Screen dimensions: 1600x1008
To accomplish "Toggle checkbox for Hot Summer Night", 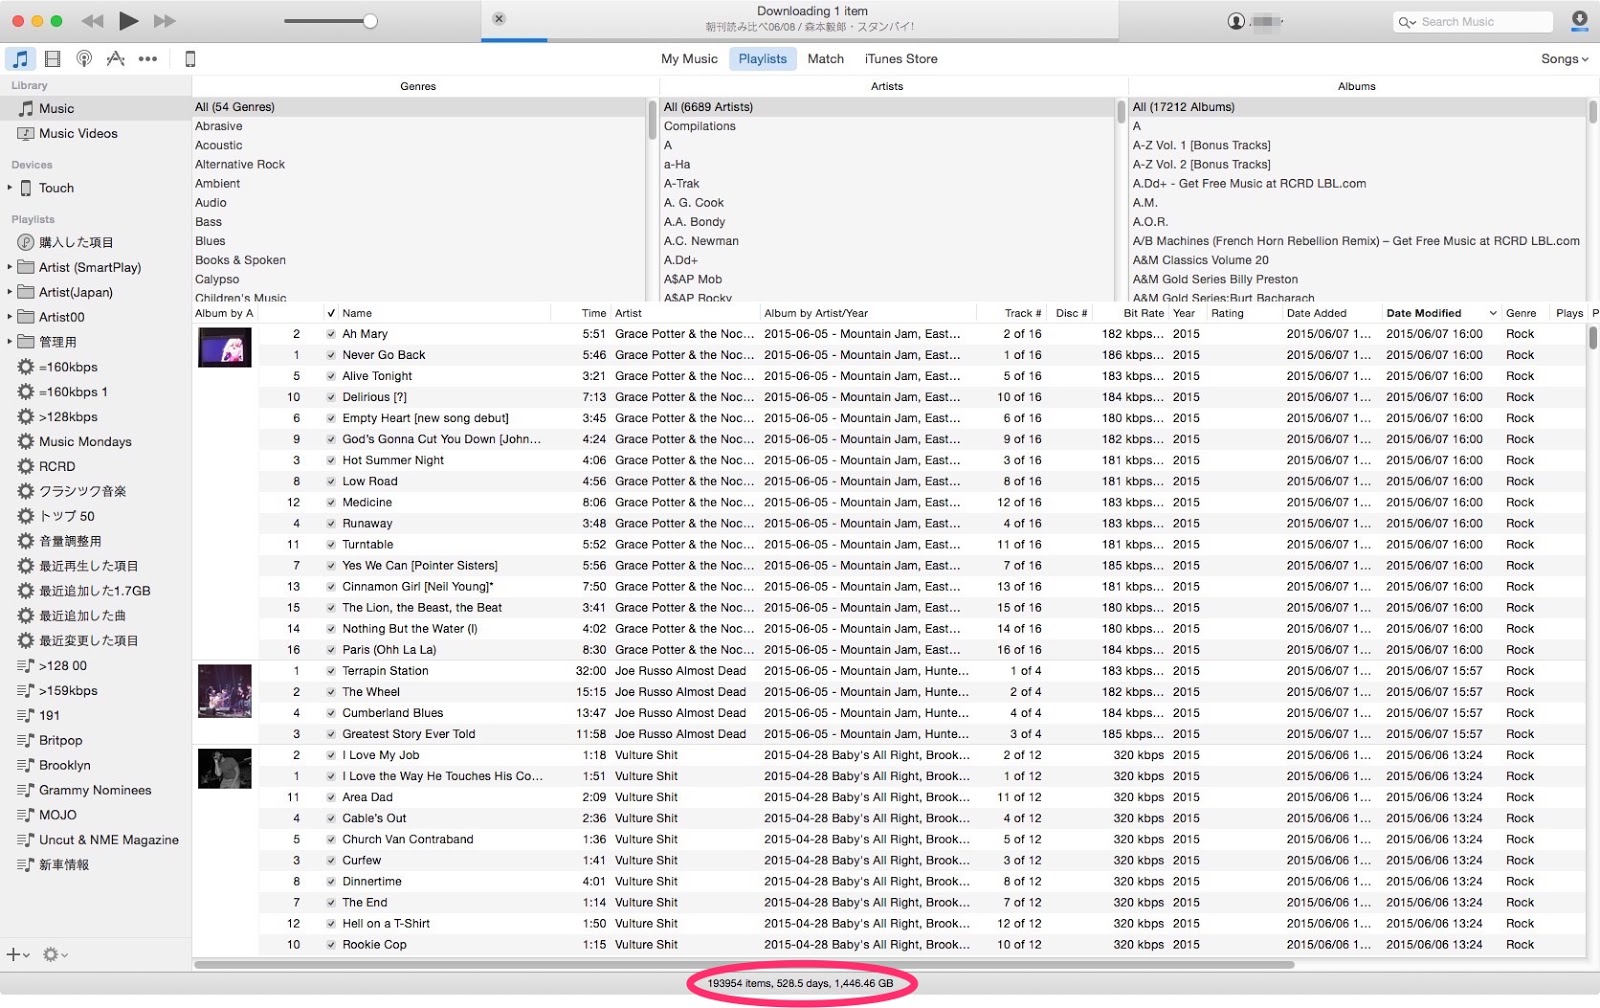I will pyautogui.click(x=331, y=460).
